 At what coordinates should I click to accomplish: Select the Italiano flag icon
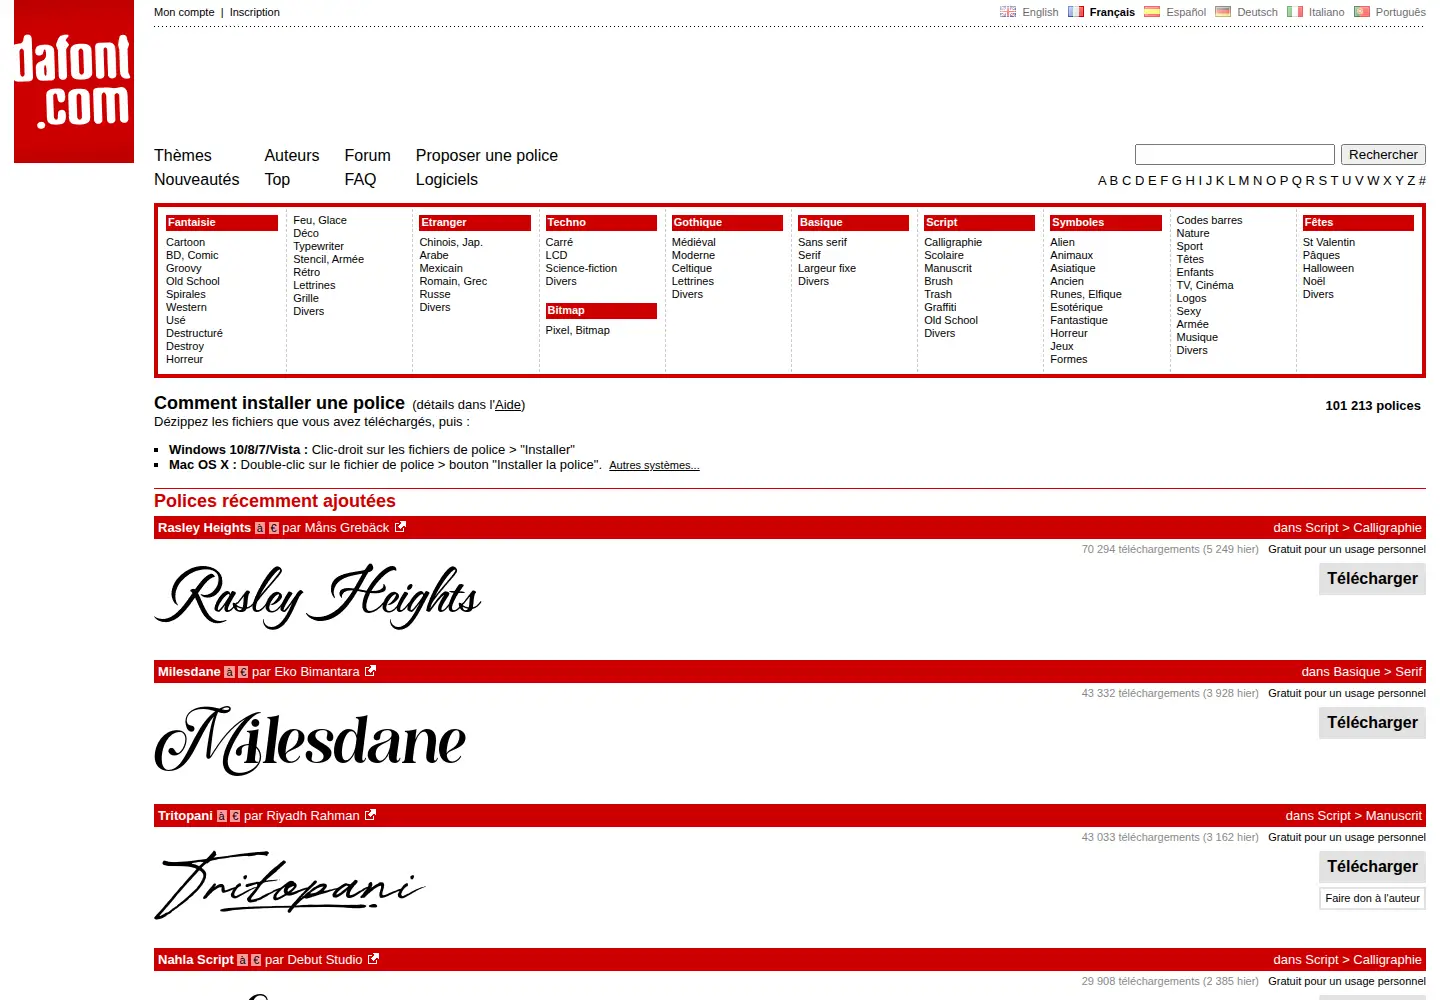[x=1295, y=12]
